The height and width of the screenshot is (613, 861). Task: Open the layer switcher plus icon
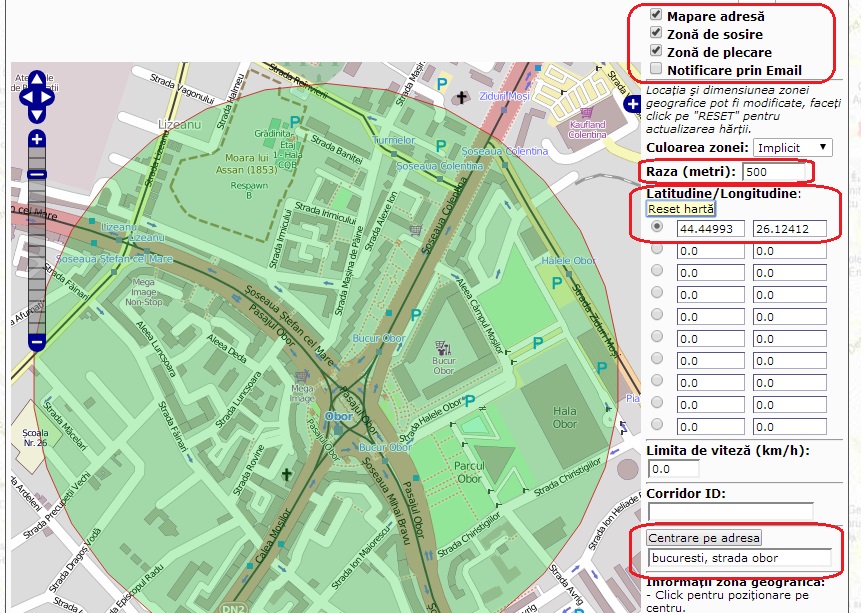632,104
